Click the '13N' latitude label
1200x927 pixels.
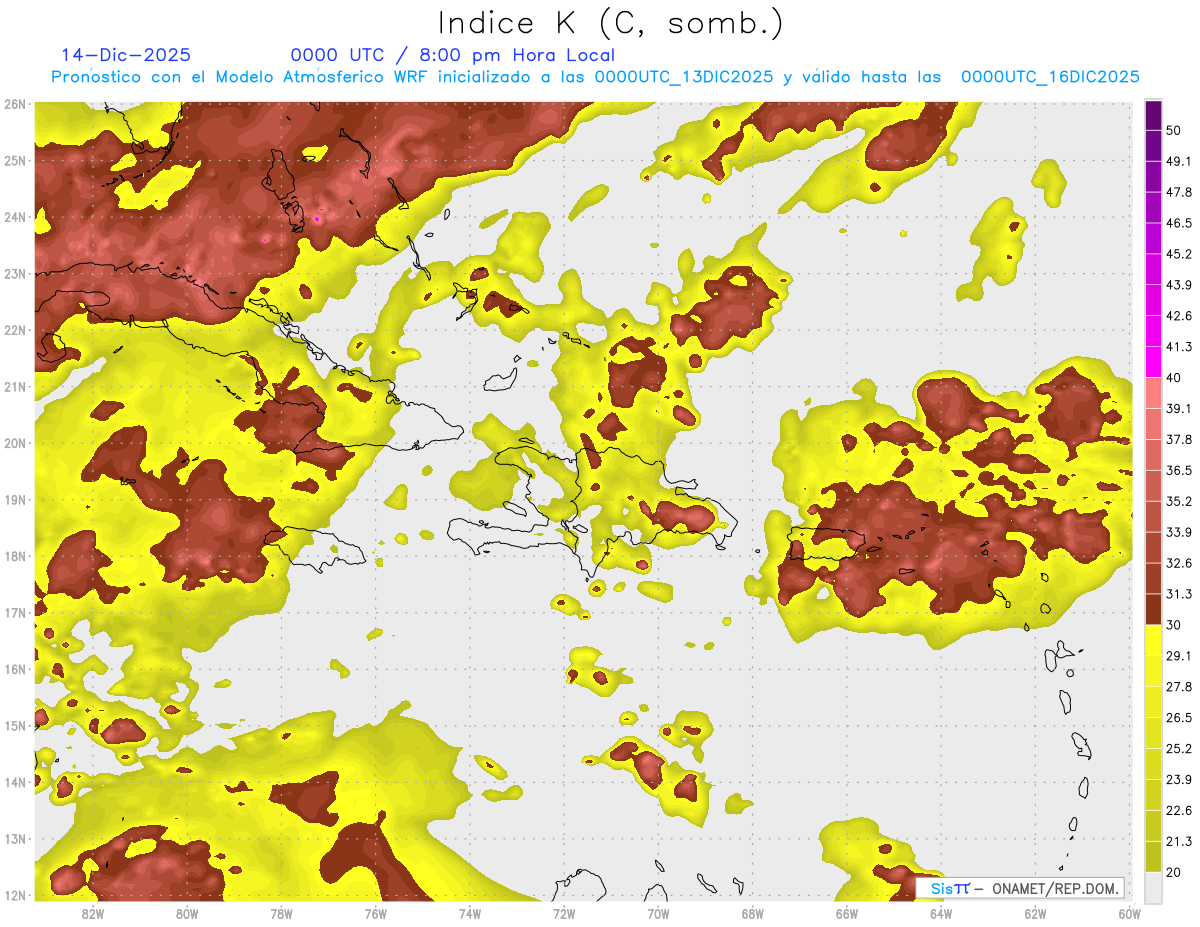click(15, 839)
